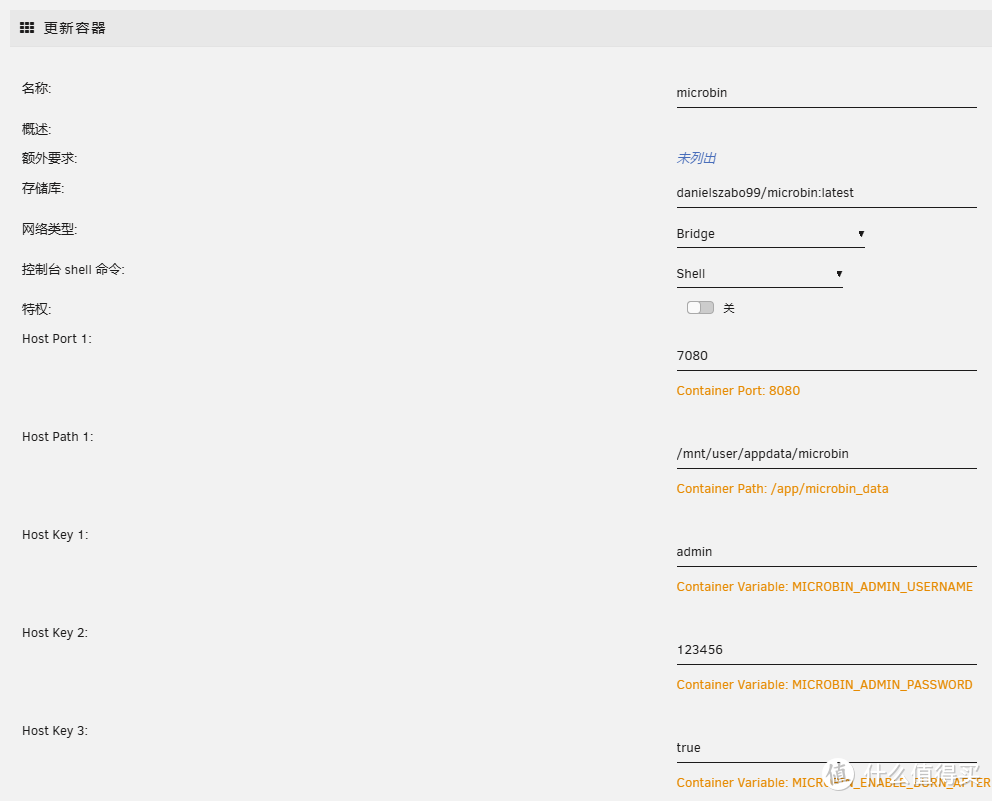Click the 名称 field containing microbin

(x=826, y=93)
